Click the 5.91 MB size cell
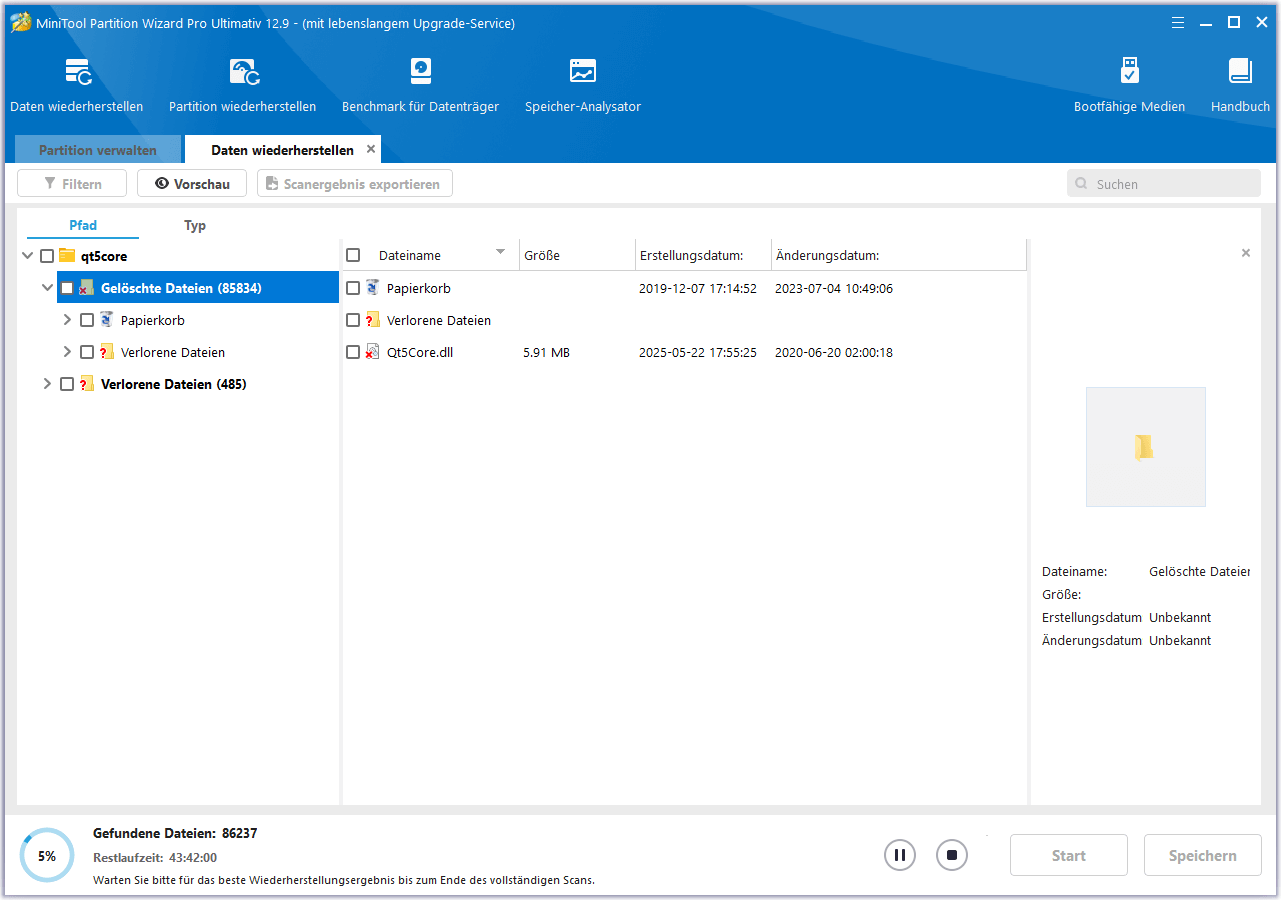Viewport: 1281px width, 900px height. [x=547, y=352]
